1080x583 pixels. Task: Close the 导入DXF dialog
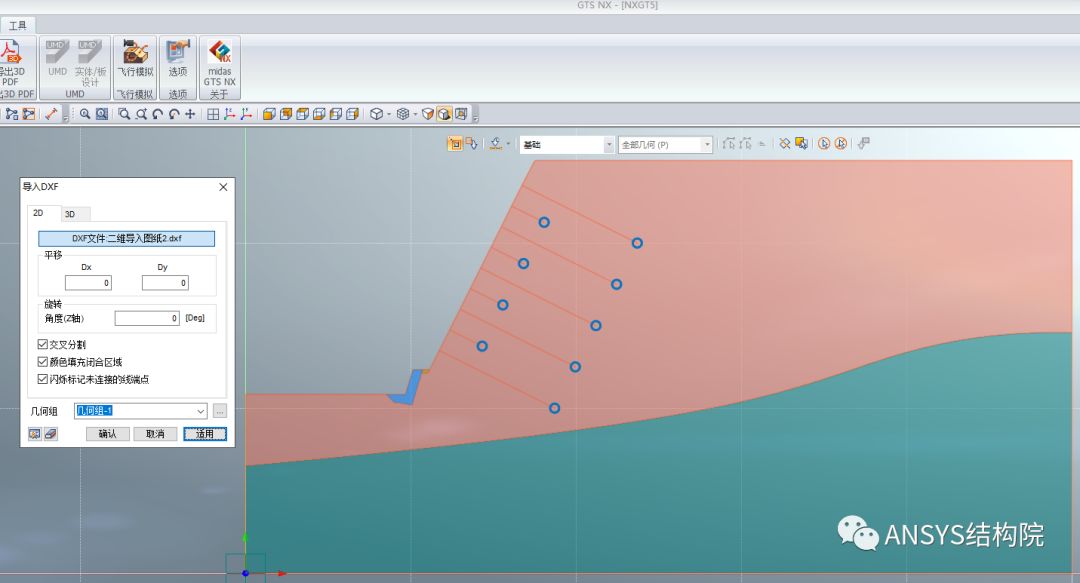point(223,187)
